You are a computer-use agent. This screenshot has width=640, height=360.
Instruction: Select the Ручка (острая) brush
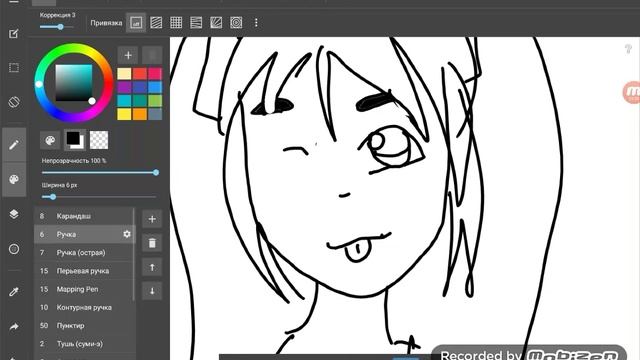[84, 253]
